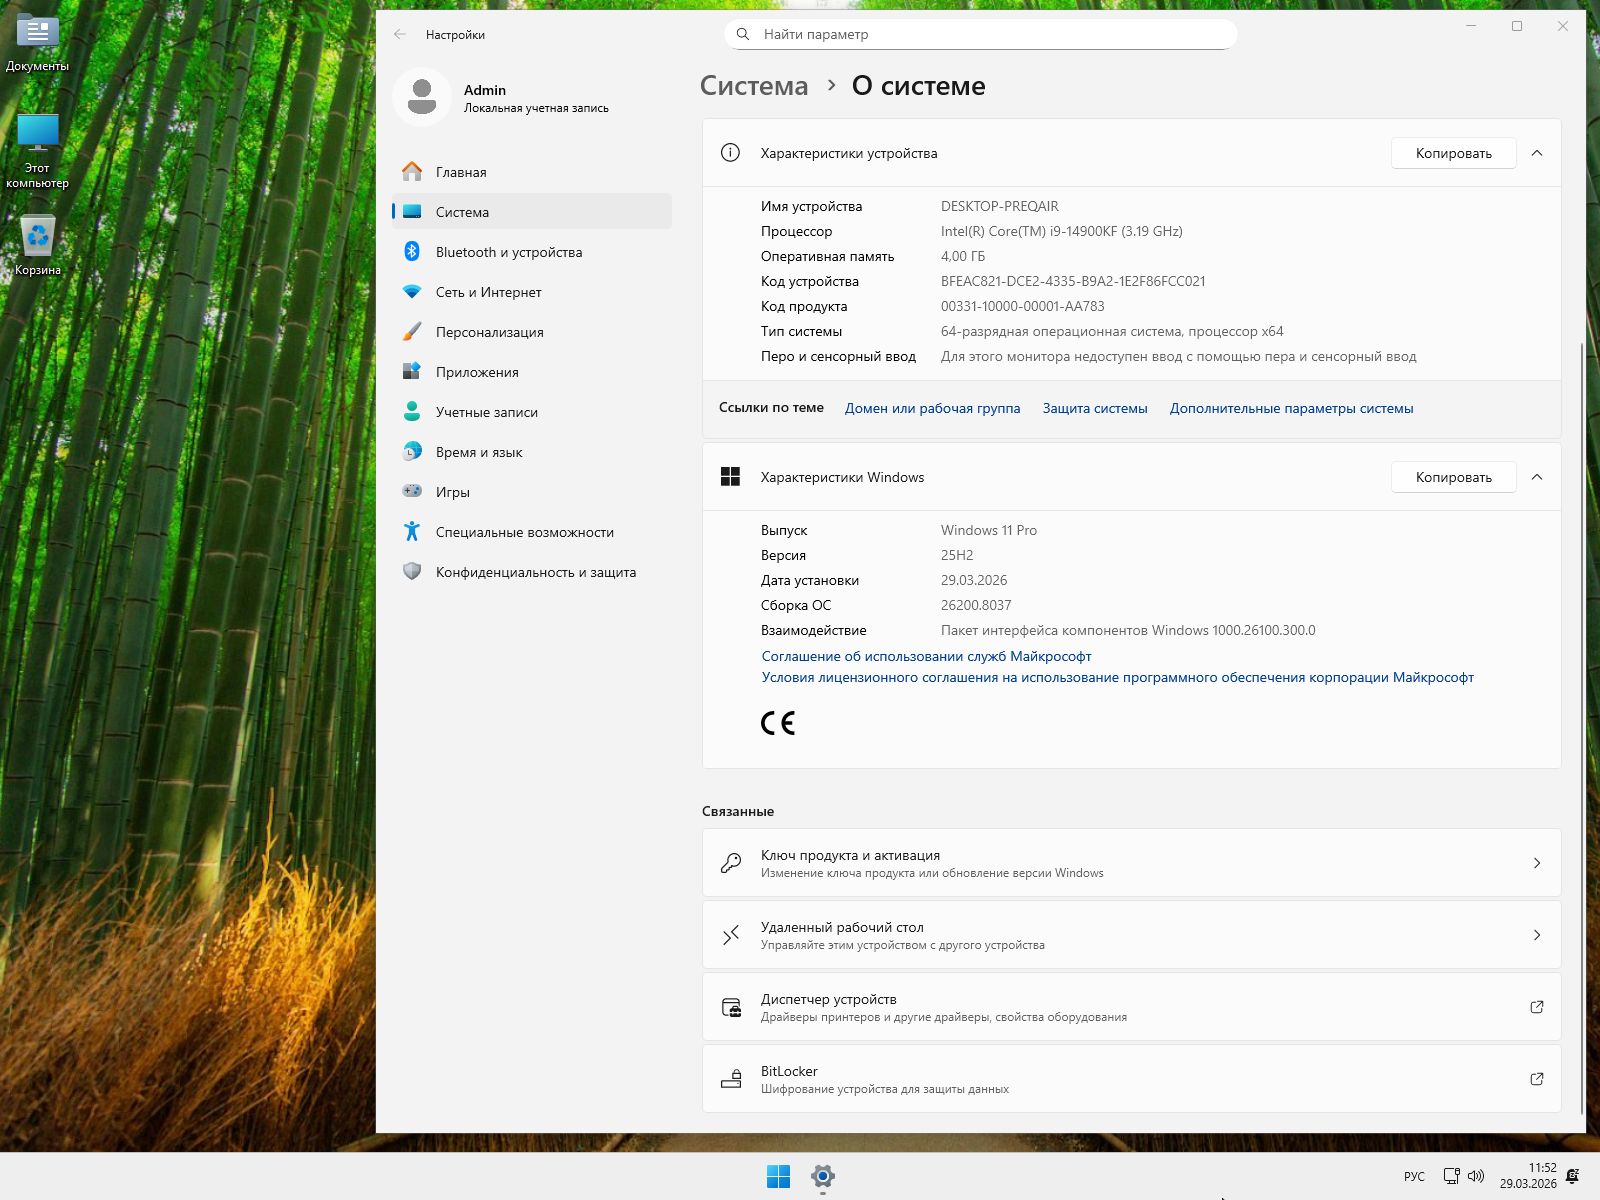Open Personalization via the paintbrush icon
The height and width of the screenshot is (1200, 1600).
pyautogui.click(x=412, y=332)
